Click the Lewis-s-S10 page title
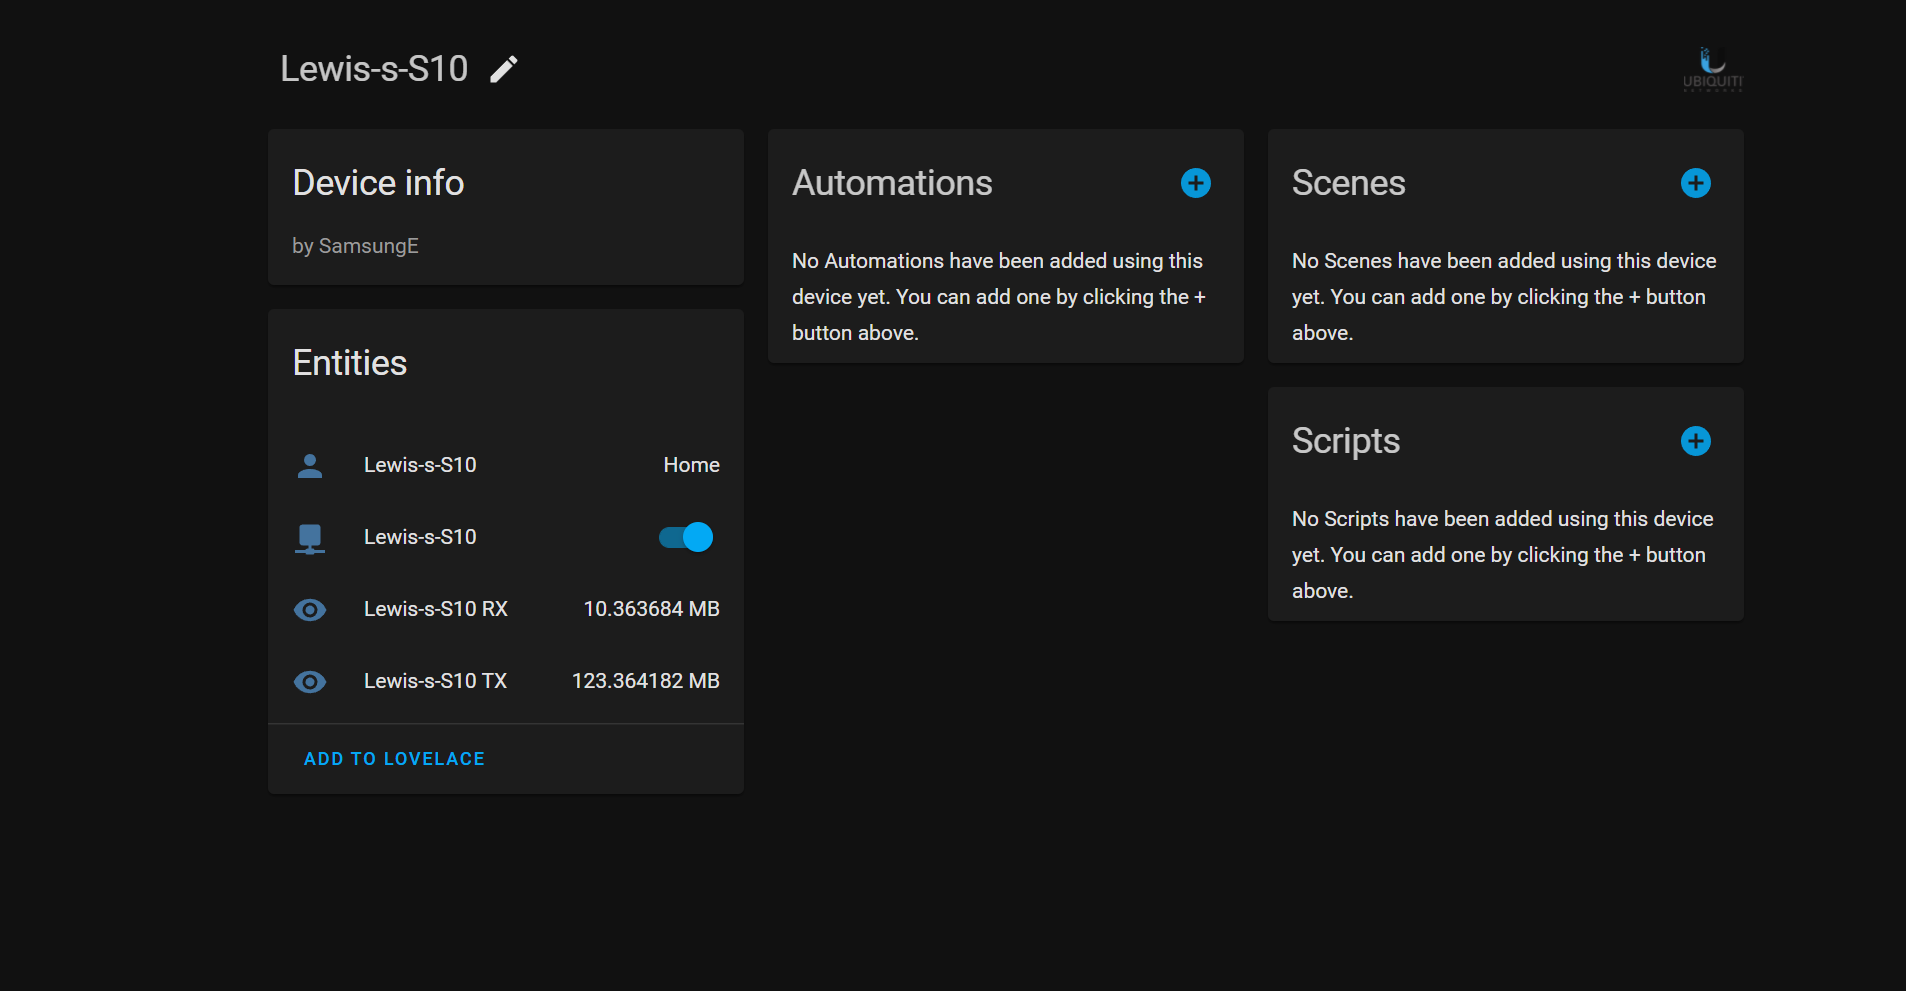Image resolution: width=1906 pixels, height=991 pixels. click(374, 69)
